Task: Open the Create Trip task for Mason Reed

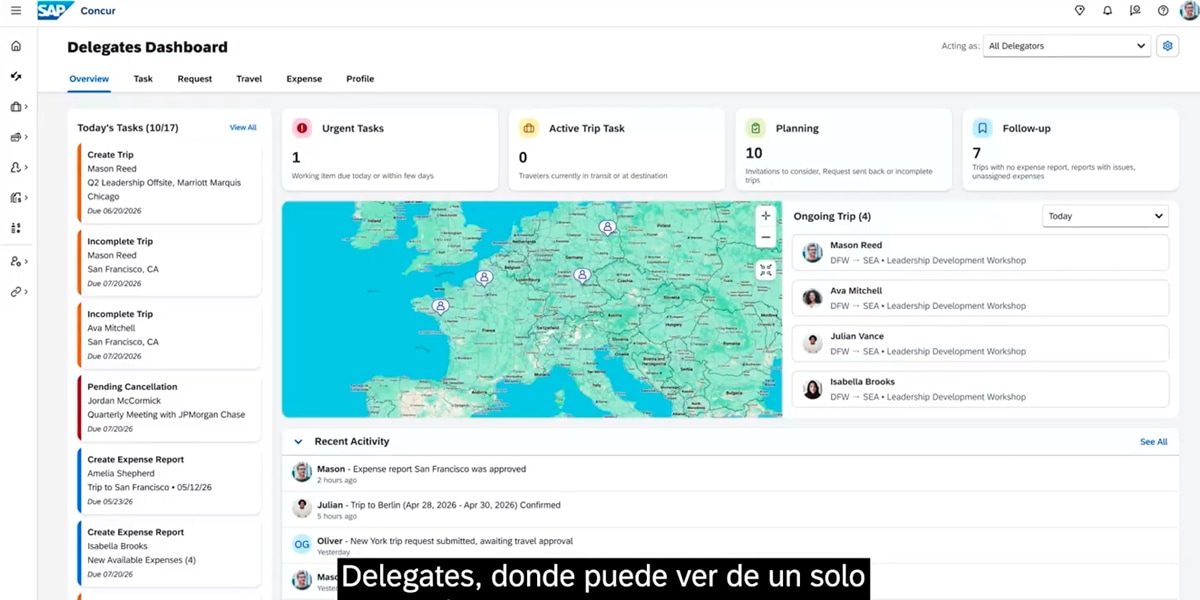Action: click(x=169, y=183)
